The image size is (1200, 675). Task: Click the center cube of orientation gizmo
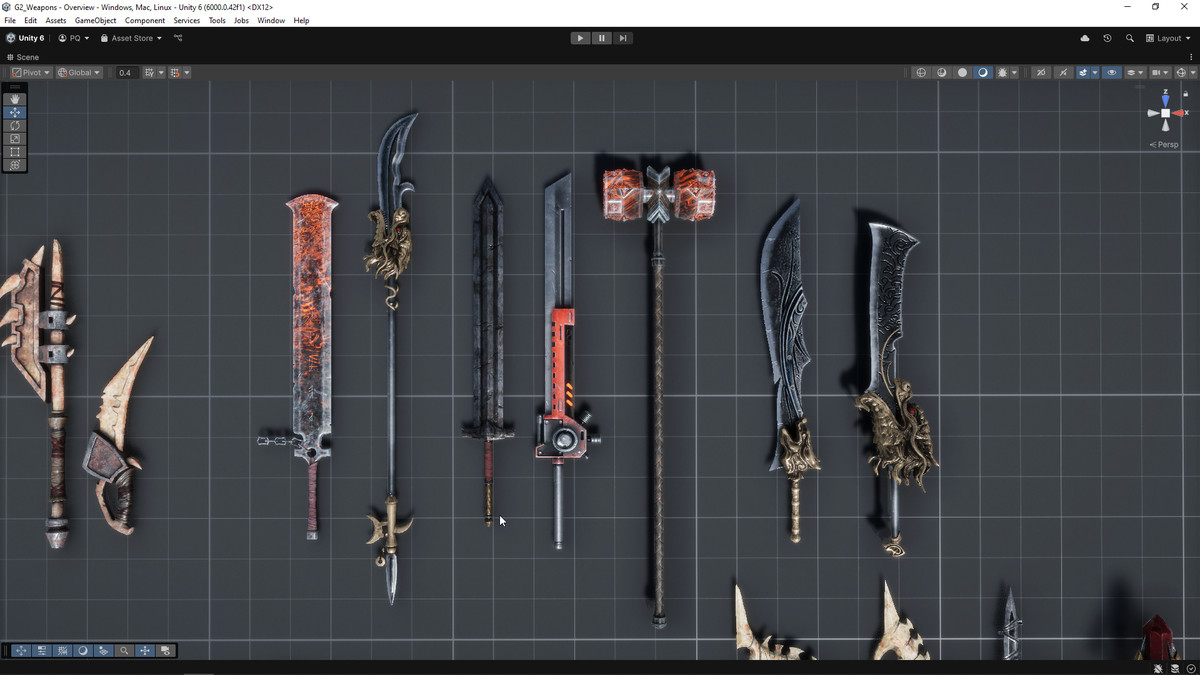tap(1165, 113)
